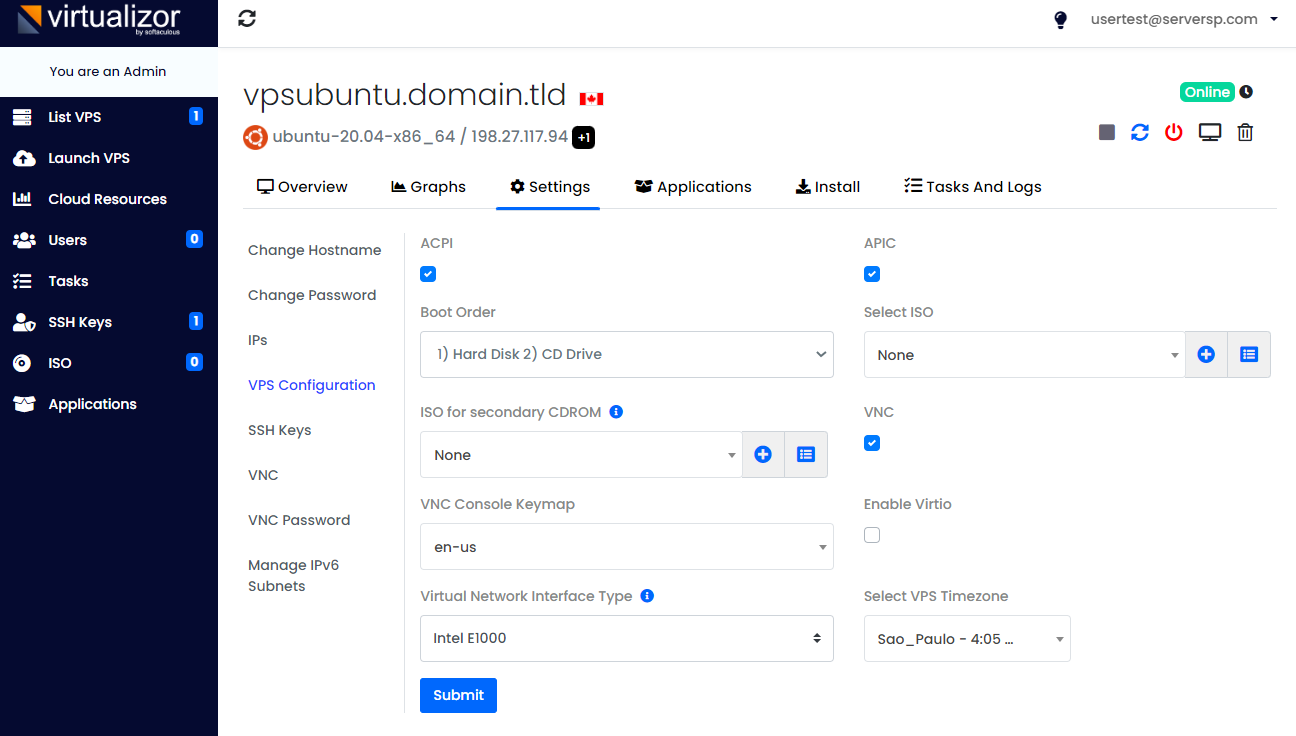Restart the VPS with blue arrows icon
Screen dimensions: 1296x736
[1140, 132]
